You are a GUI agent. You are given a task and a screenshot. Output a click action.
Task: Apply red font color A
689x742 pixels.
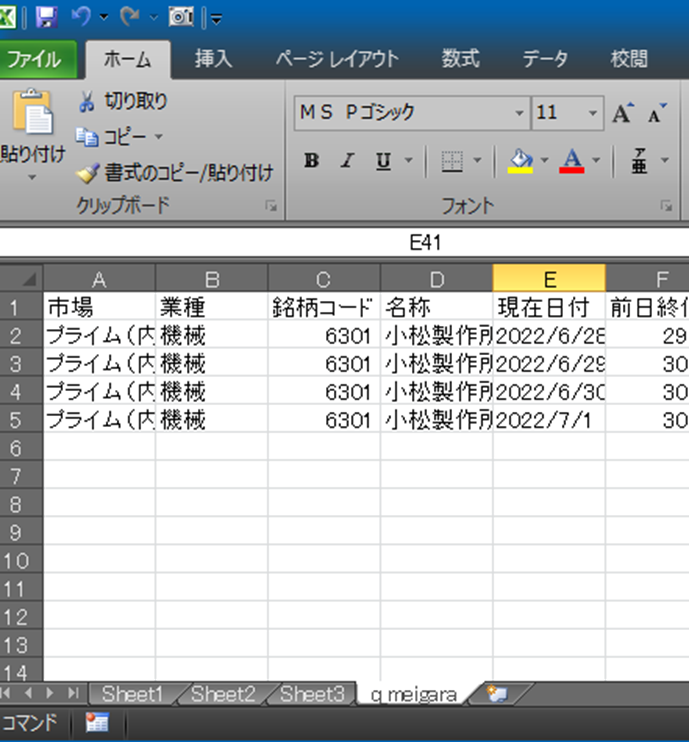572,161
